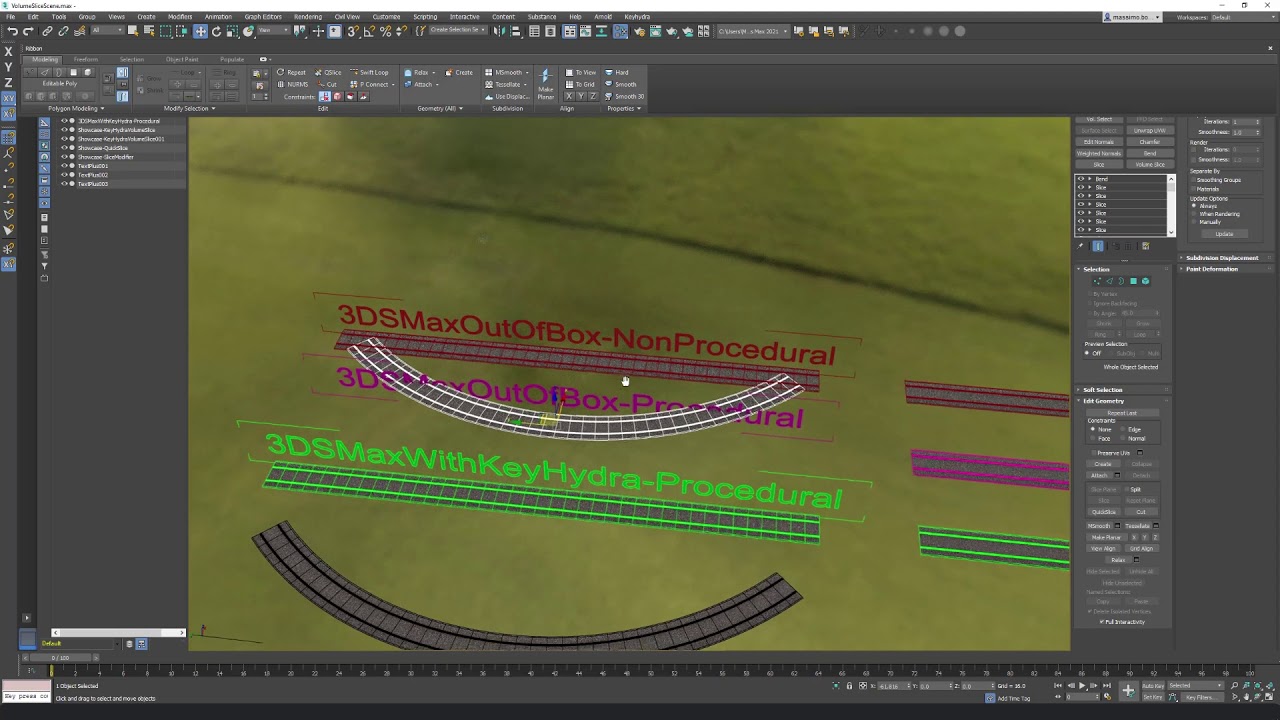Select Showcase-SliceModifier in the scene explorer
The image size is (1280, 720).
[106, 157]
